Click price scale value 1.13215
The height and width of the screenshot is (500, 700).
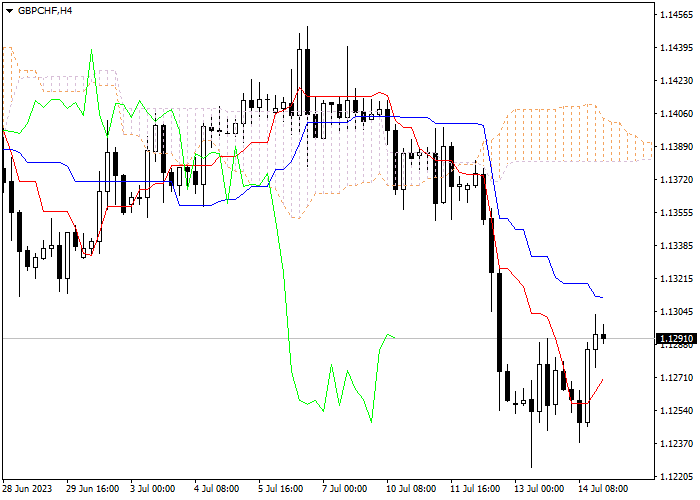click(x=676, y=279)
